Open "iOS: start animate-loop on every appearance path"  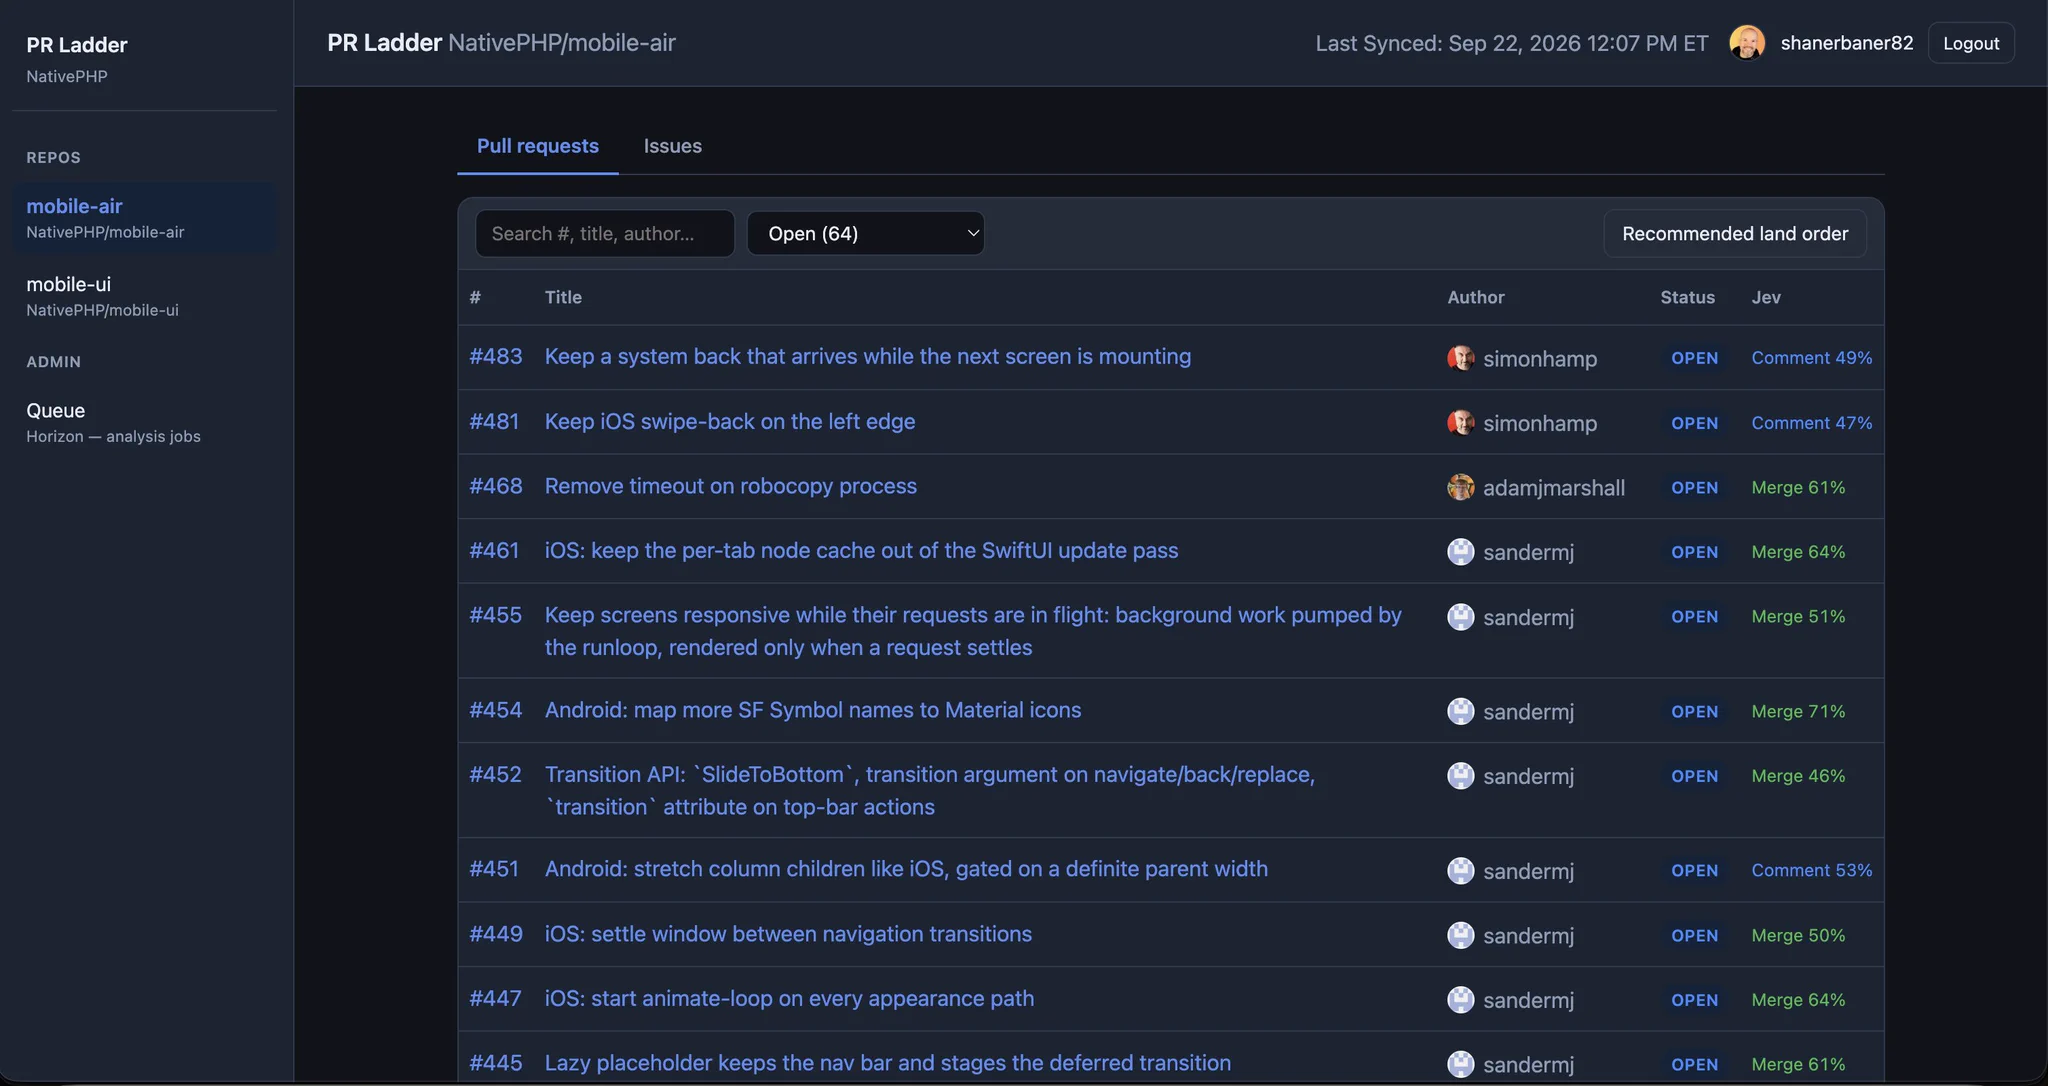[x=790, y=998]
